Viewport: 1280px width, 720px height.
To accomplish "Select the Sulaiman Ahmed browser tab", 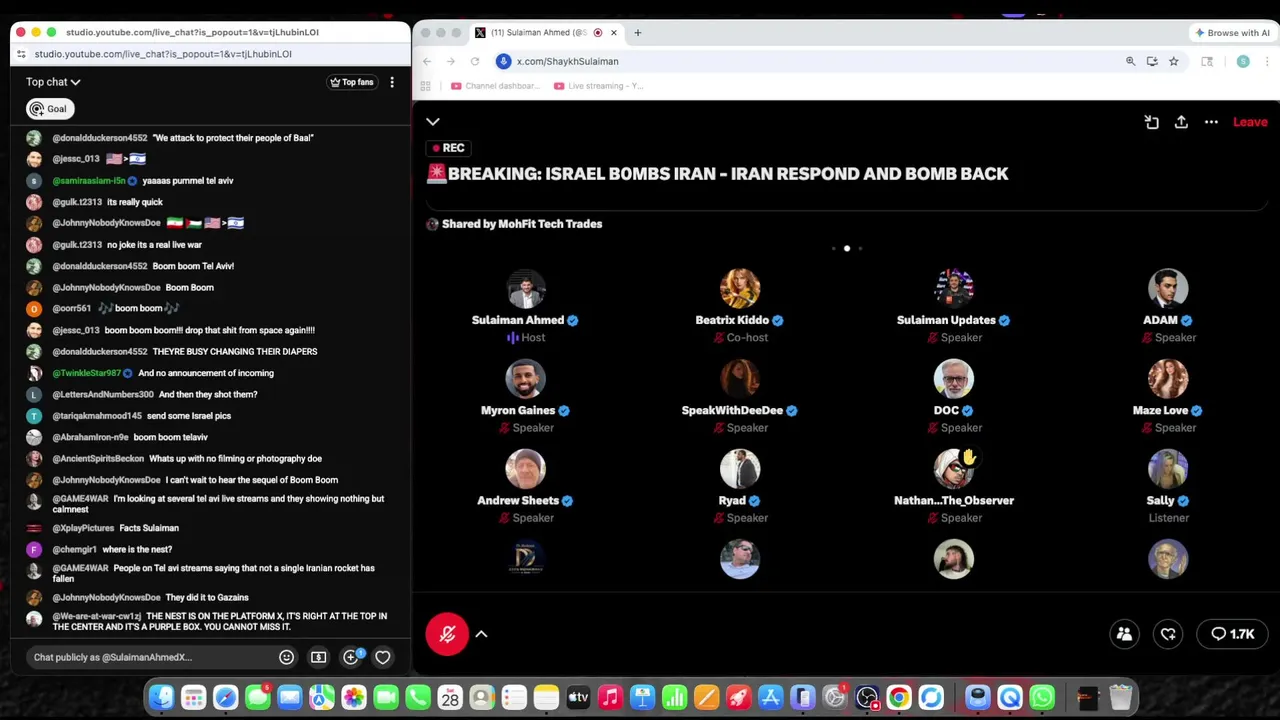I will pyautogui.click(x=546, y=32).
